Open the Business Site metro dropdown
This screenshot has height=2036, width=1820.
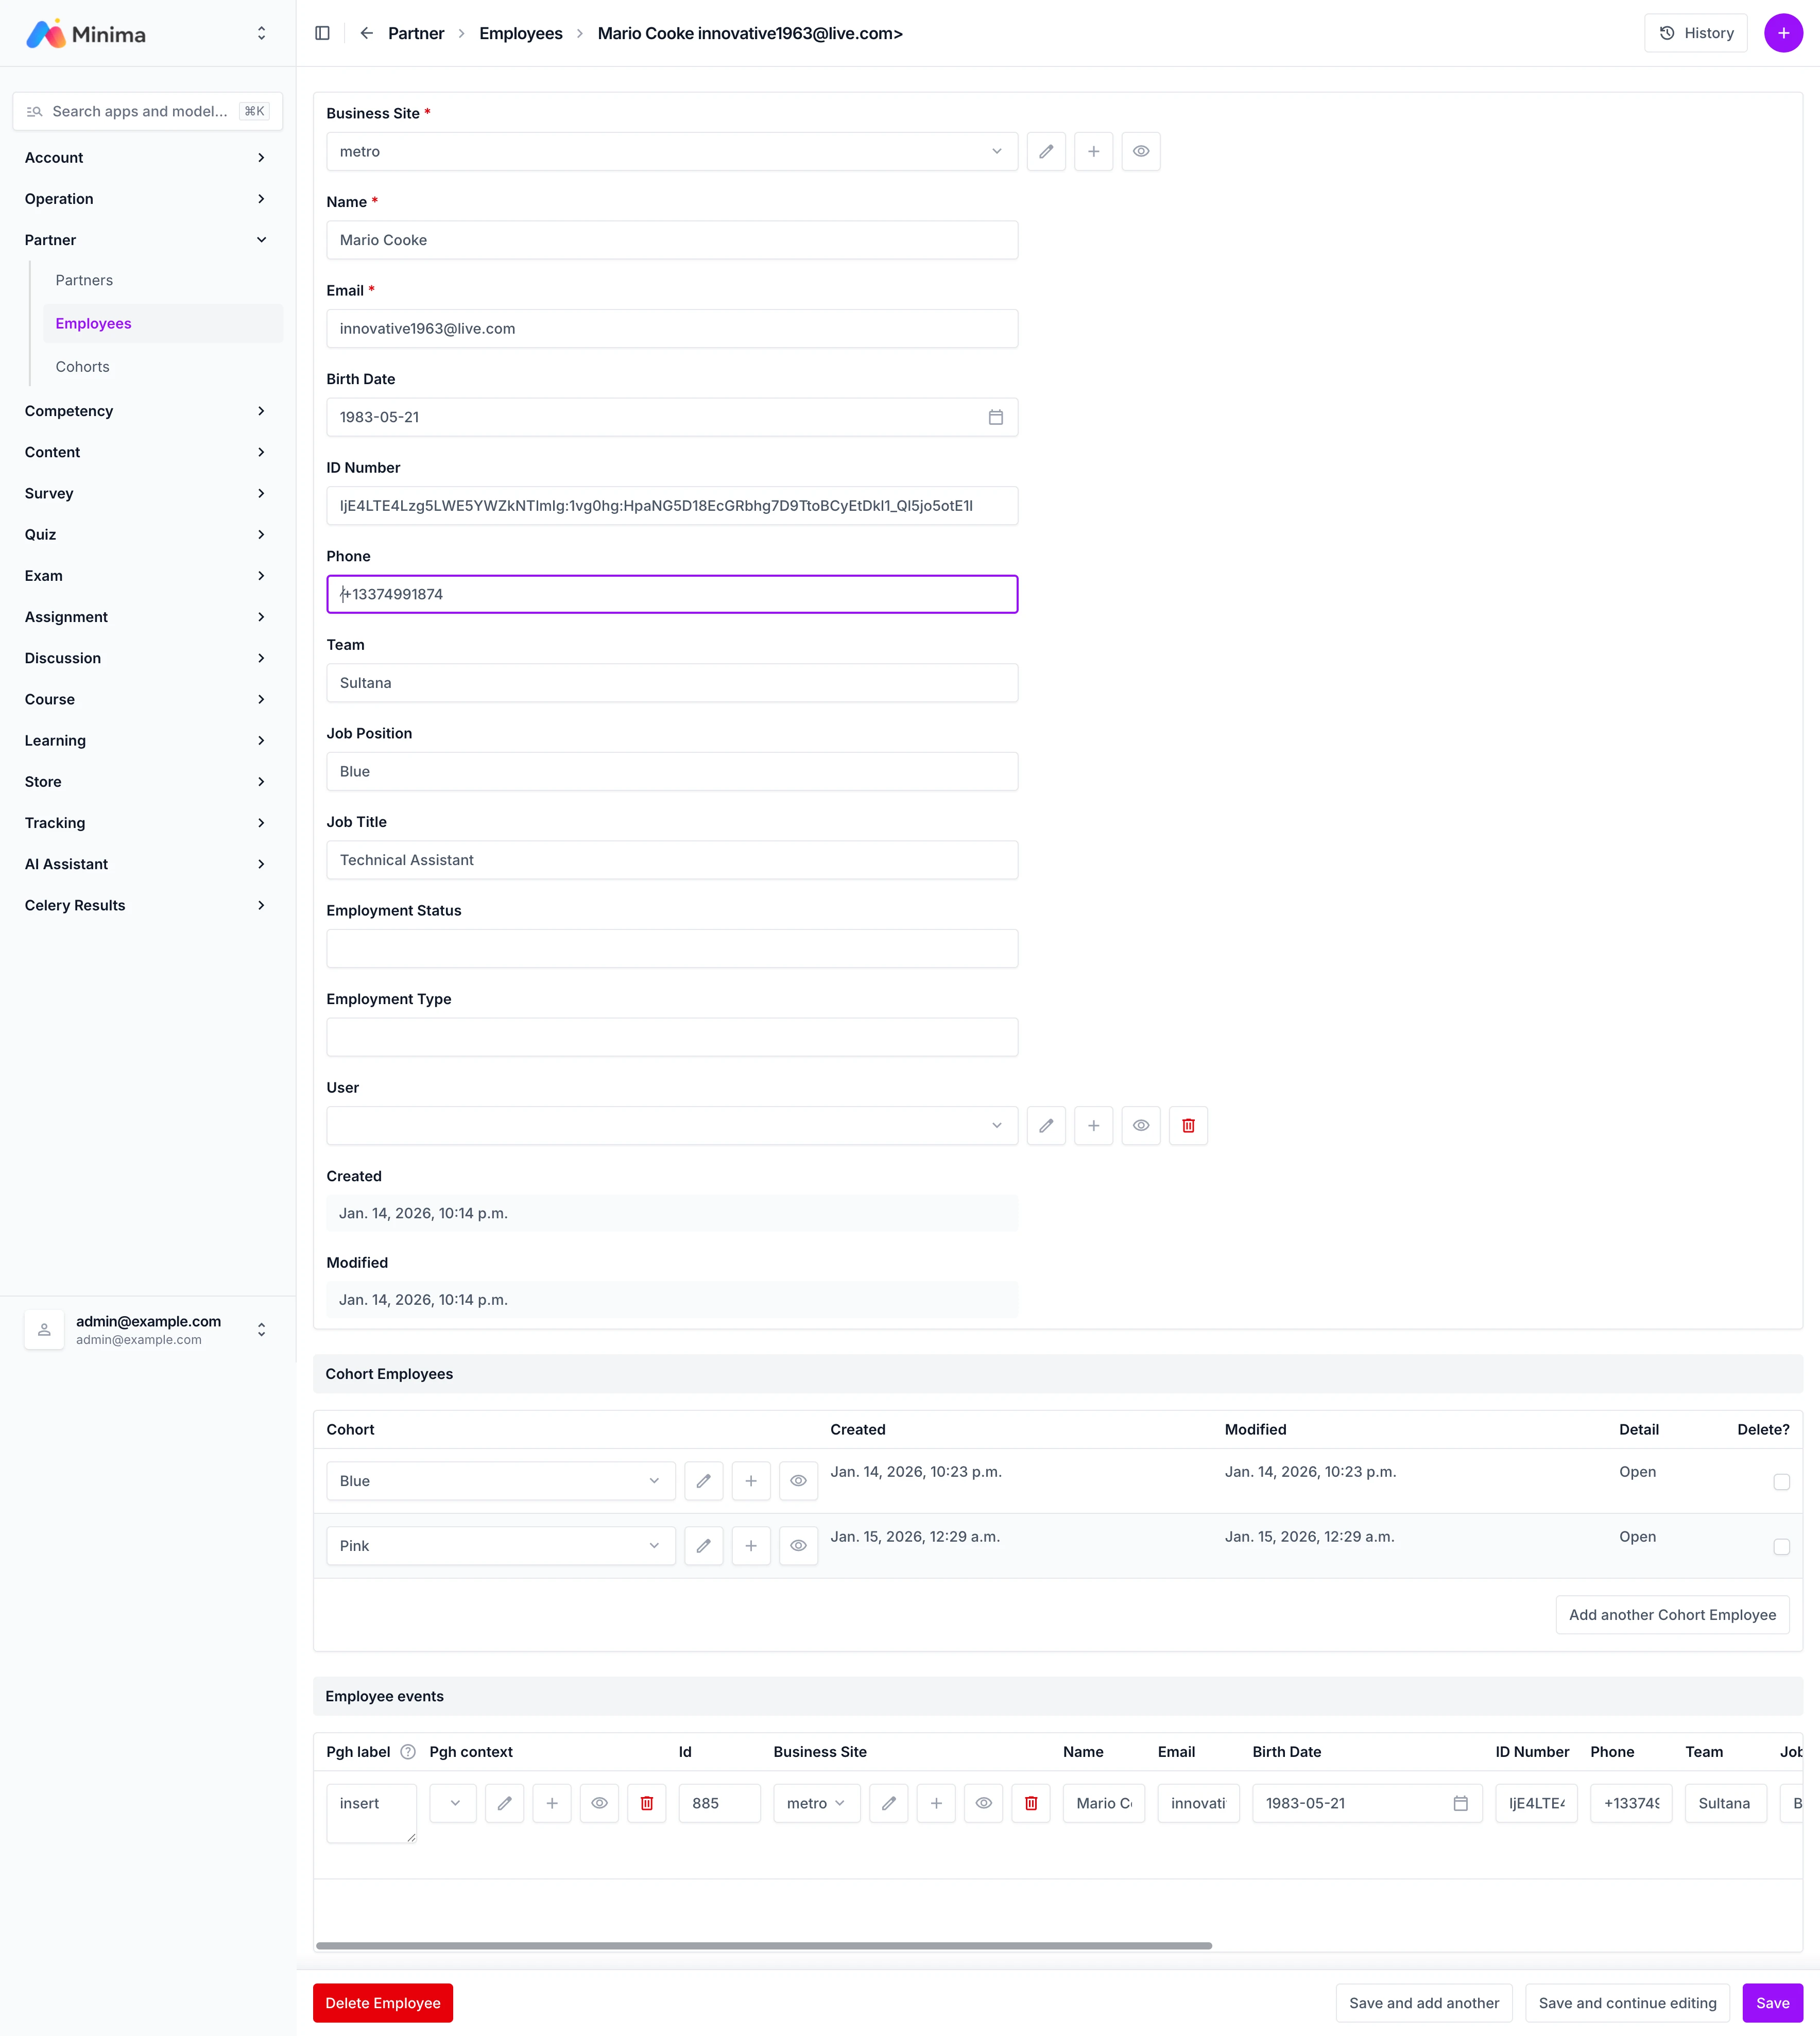[671, 151]
